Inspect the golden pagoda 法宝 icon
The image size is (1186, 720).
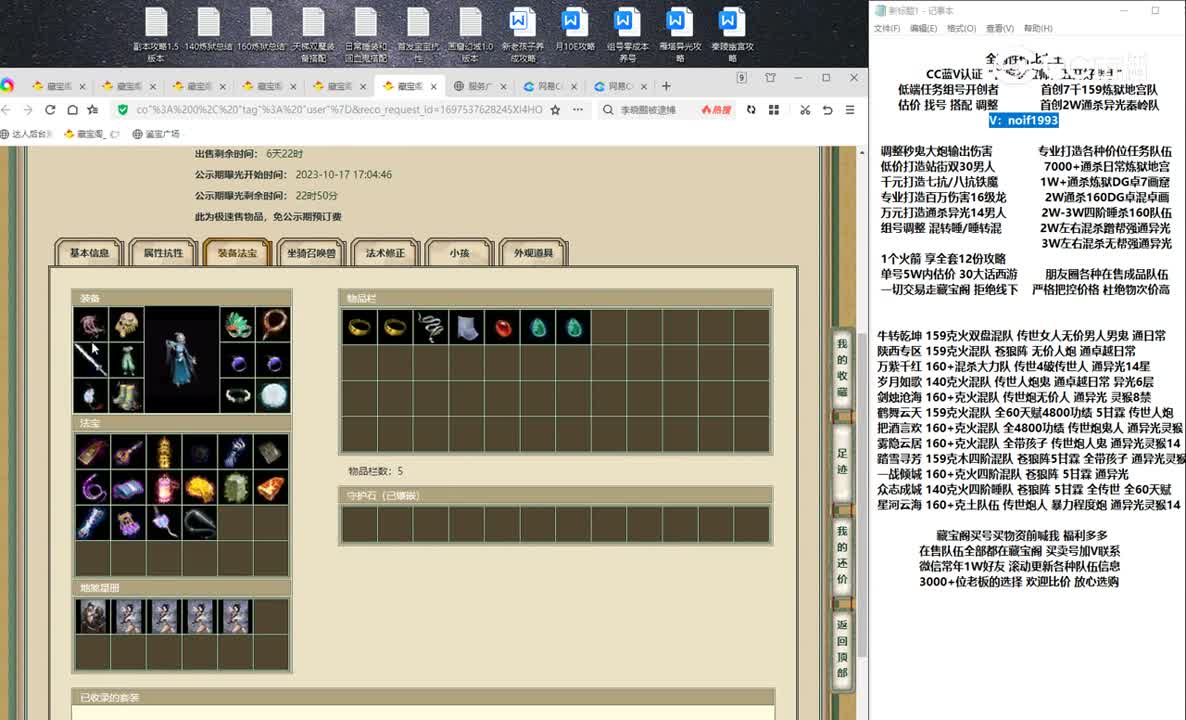coord(164,451)
